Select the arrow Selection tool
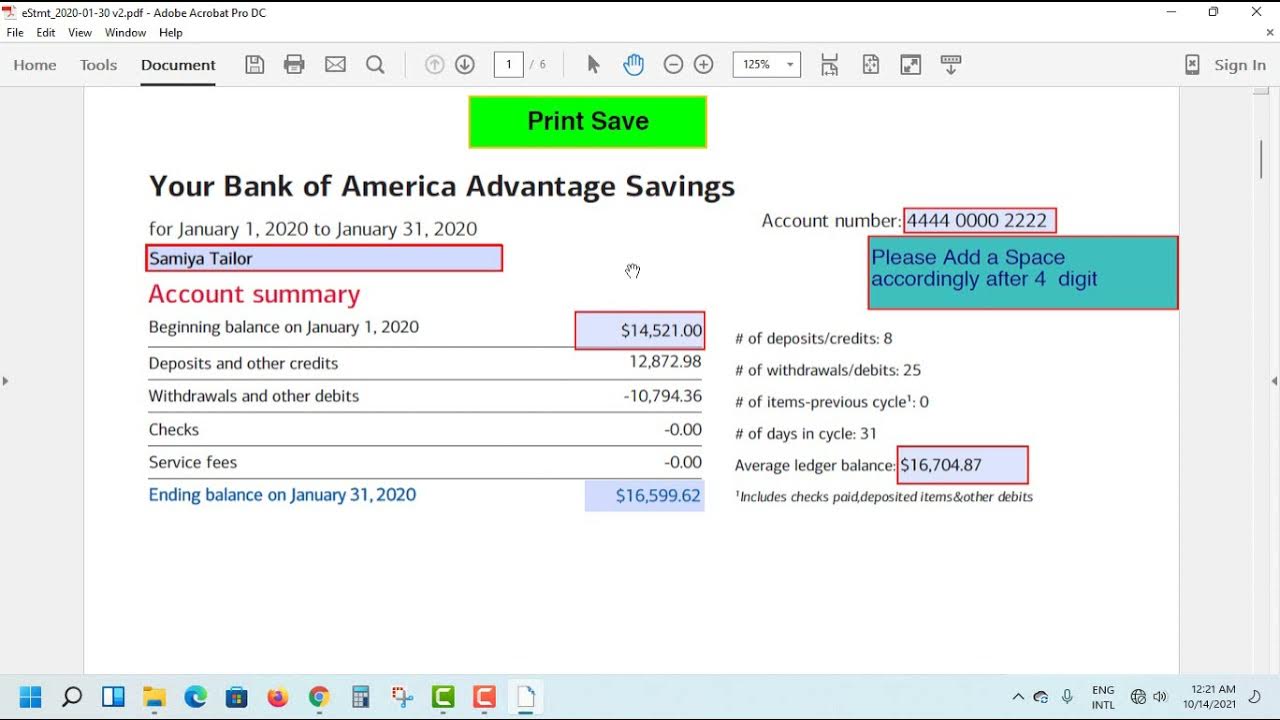Viewport: 1280px width, 720px height. tap(593, 65)
